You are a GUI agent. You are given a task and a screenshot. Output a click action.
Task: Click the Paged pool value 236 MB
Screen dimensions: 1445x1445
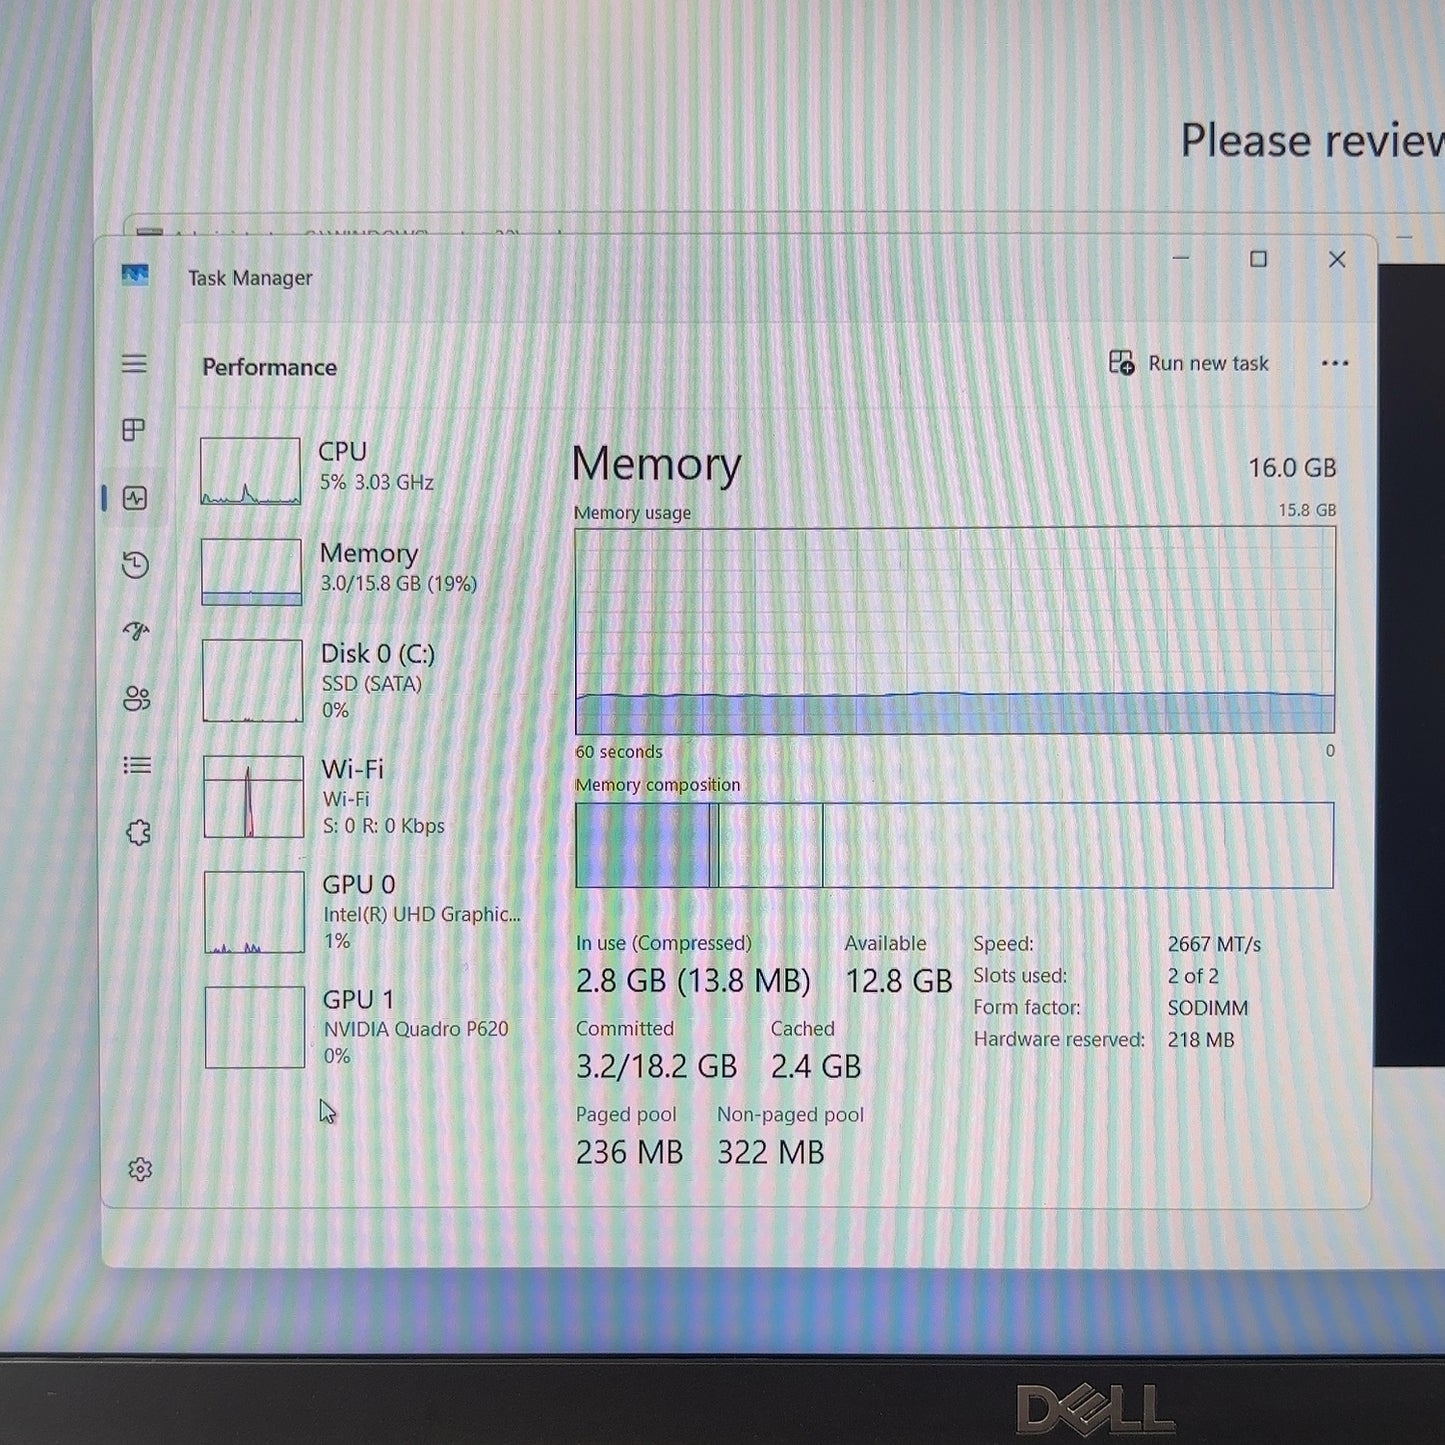(629, 1152)
